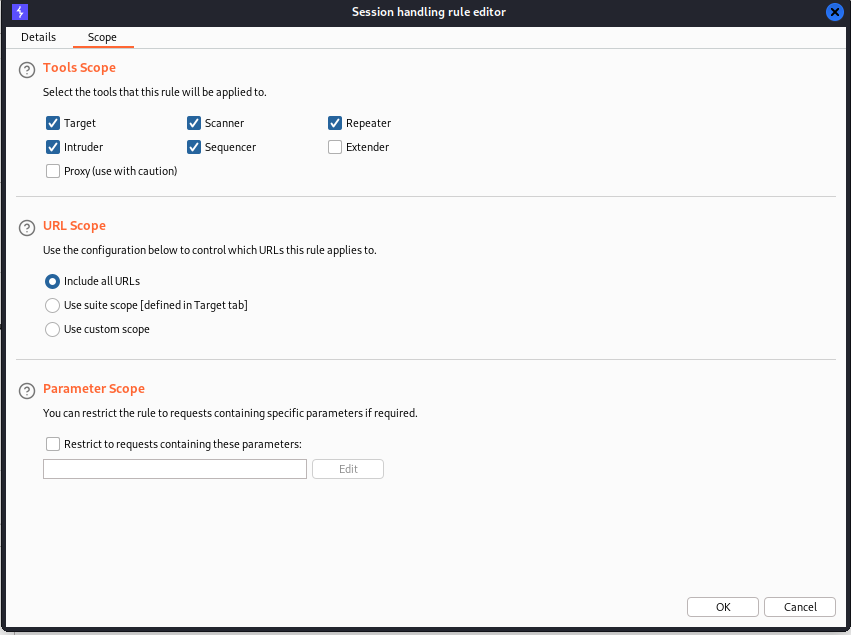This screenshot has width=851, height=635.
Task: Check Restrict to requests containing these parameters
Action: point(53,444)
